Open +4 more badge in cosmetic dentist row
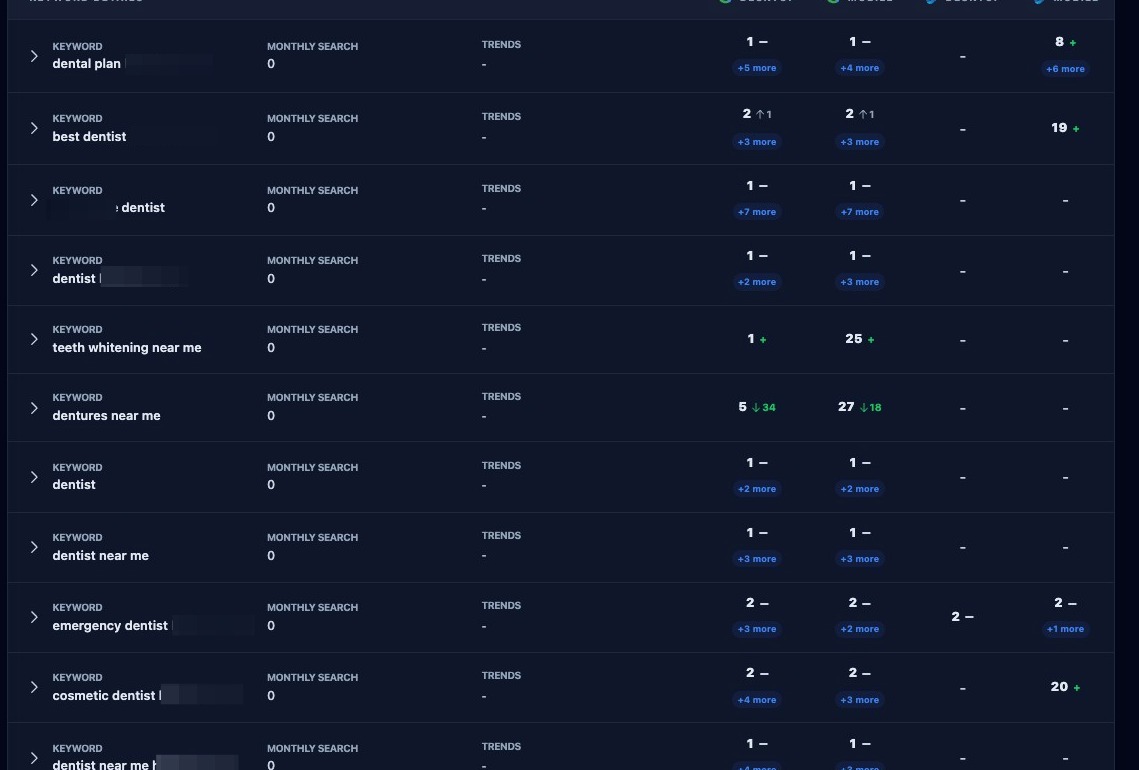The height and width of the screenshot is (770, 1139). pos(757,700)
